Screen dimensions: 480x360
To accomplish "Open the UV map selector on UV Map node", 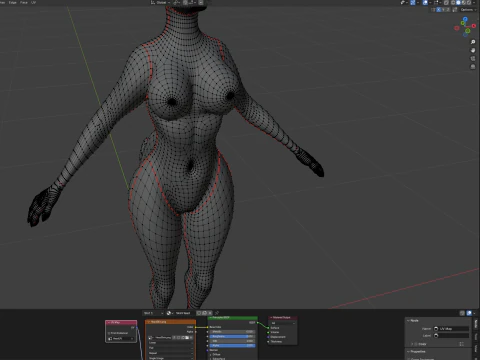I will pyautogui.click(x=121, y=339).
